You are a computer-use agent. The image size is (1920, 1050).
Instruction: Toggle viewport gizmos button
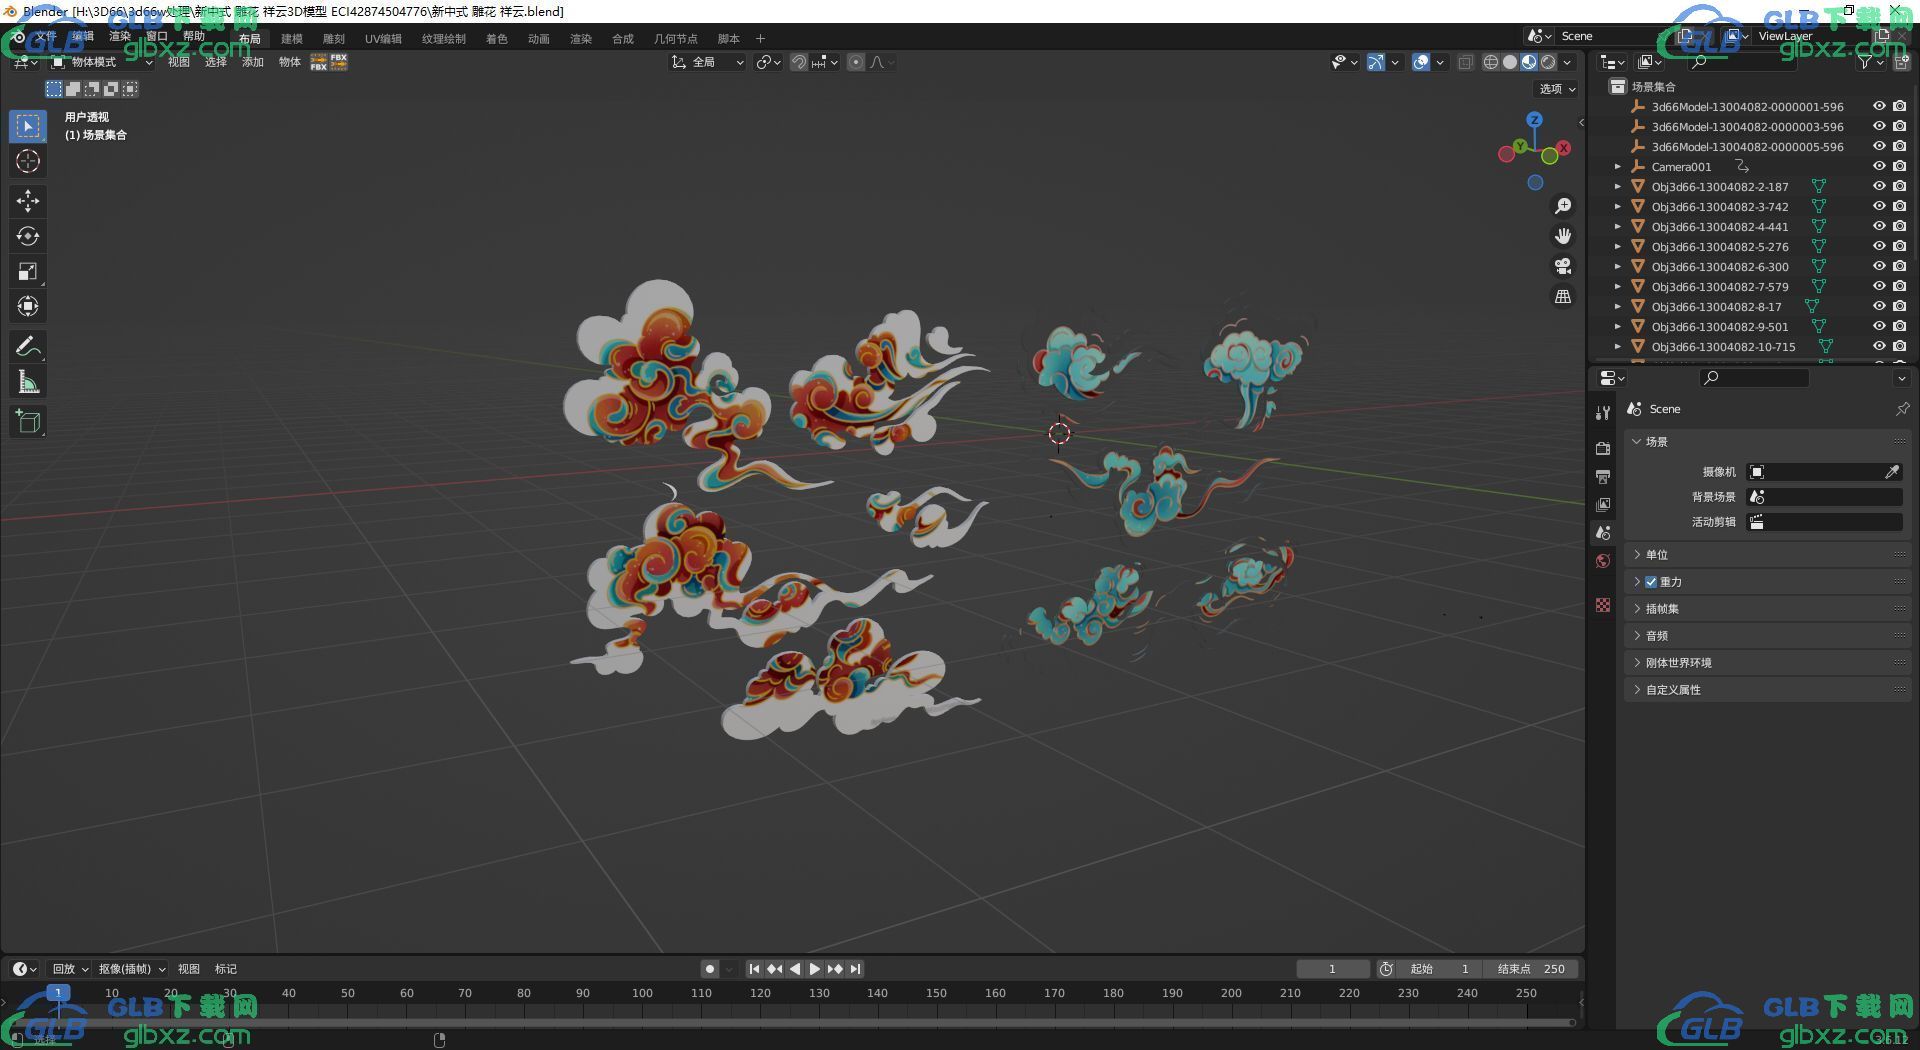click(1376, 62)
